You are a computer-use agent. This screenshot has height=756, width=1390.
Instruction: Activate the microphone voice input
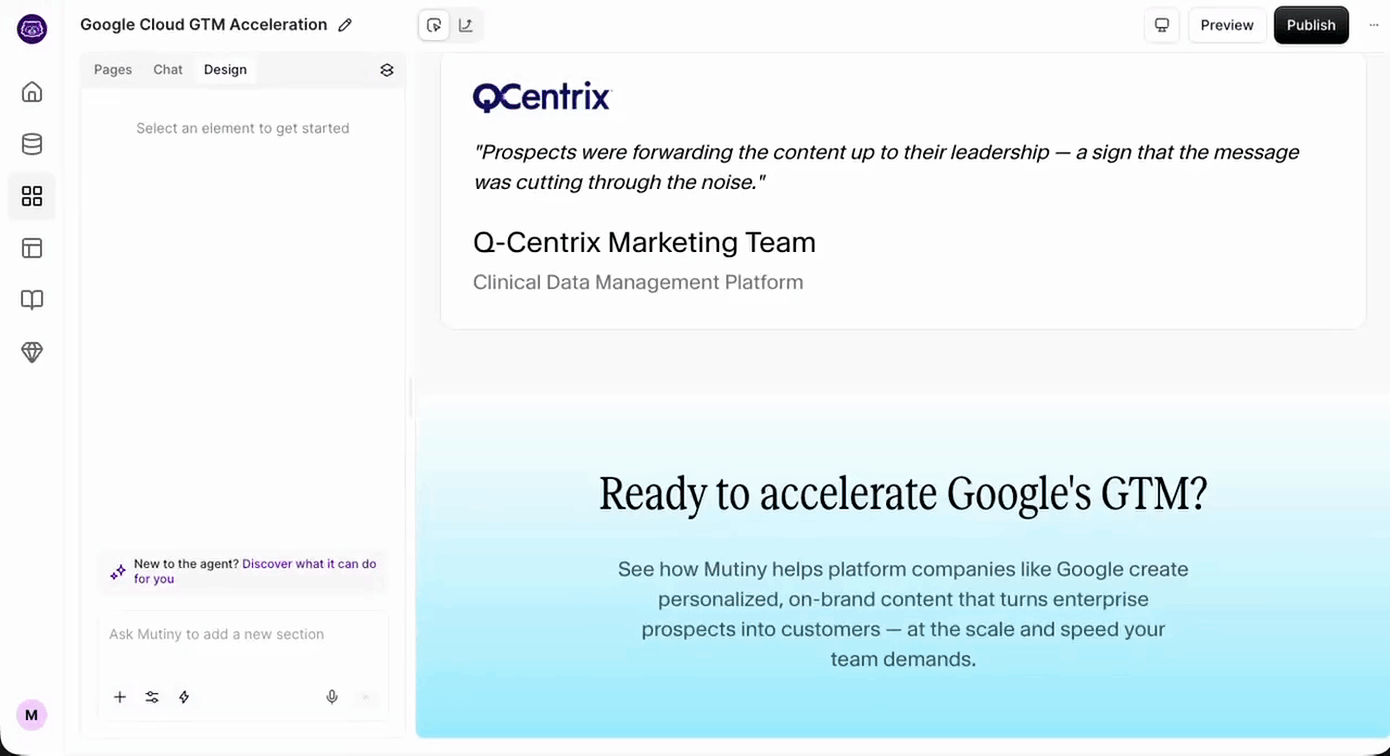coord(332,697)
